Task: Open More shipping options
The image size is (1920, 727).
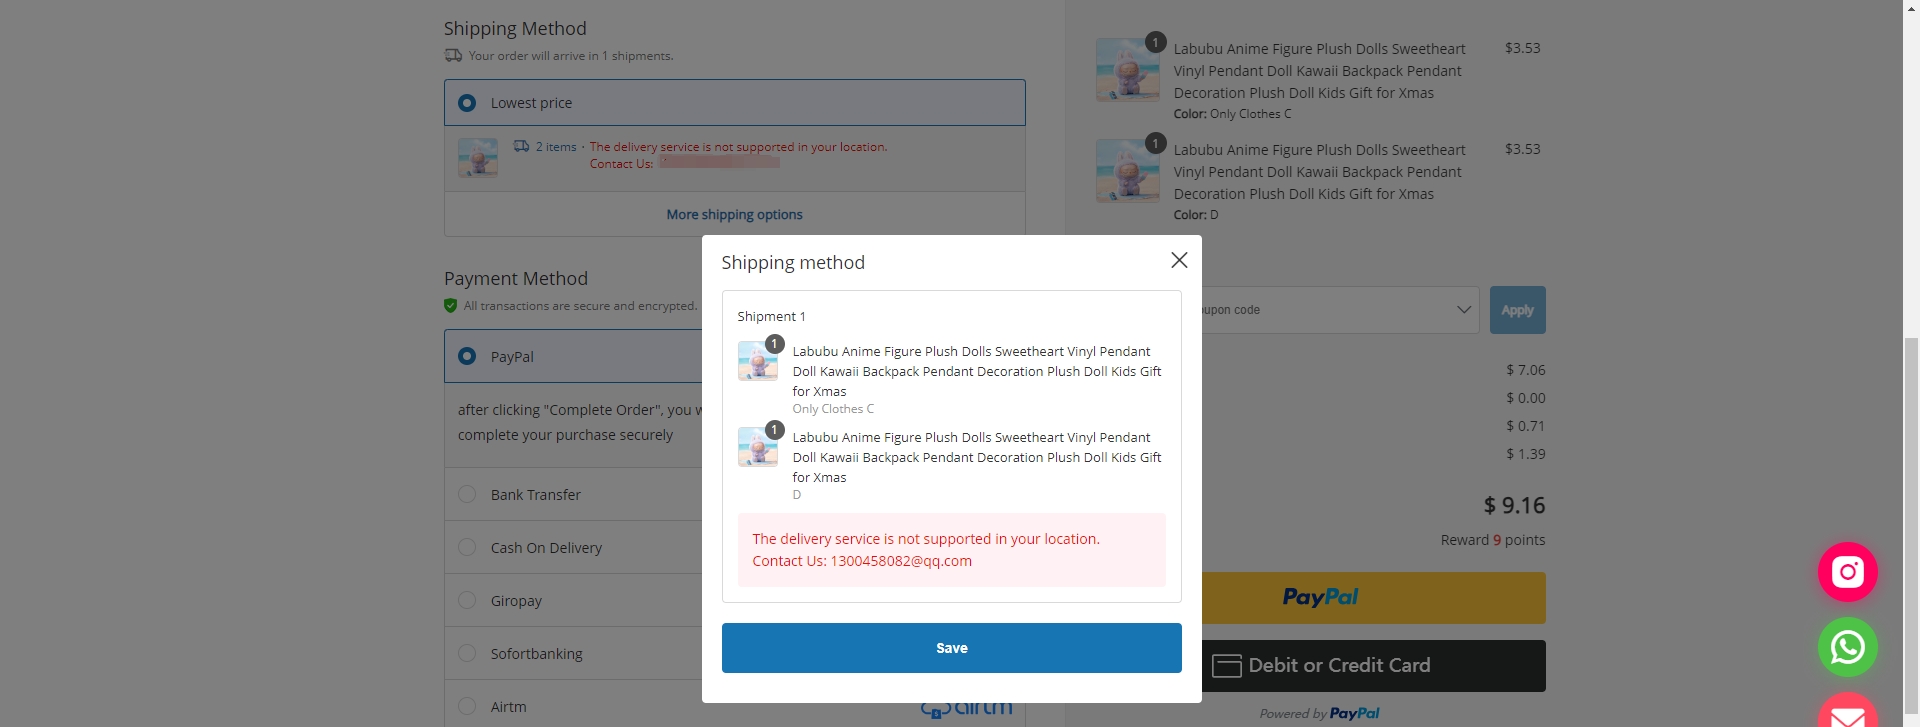Action: [x=734, y=214]
